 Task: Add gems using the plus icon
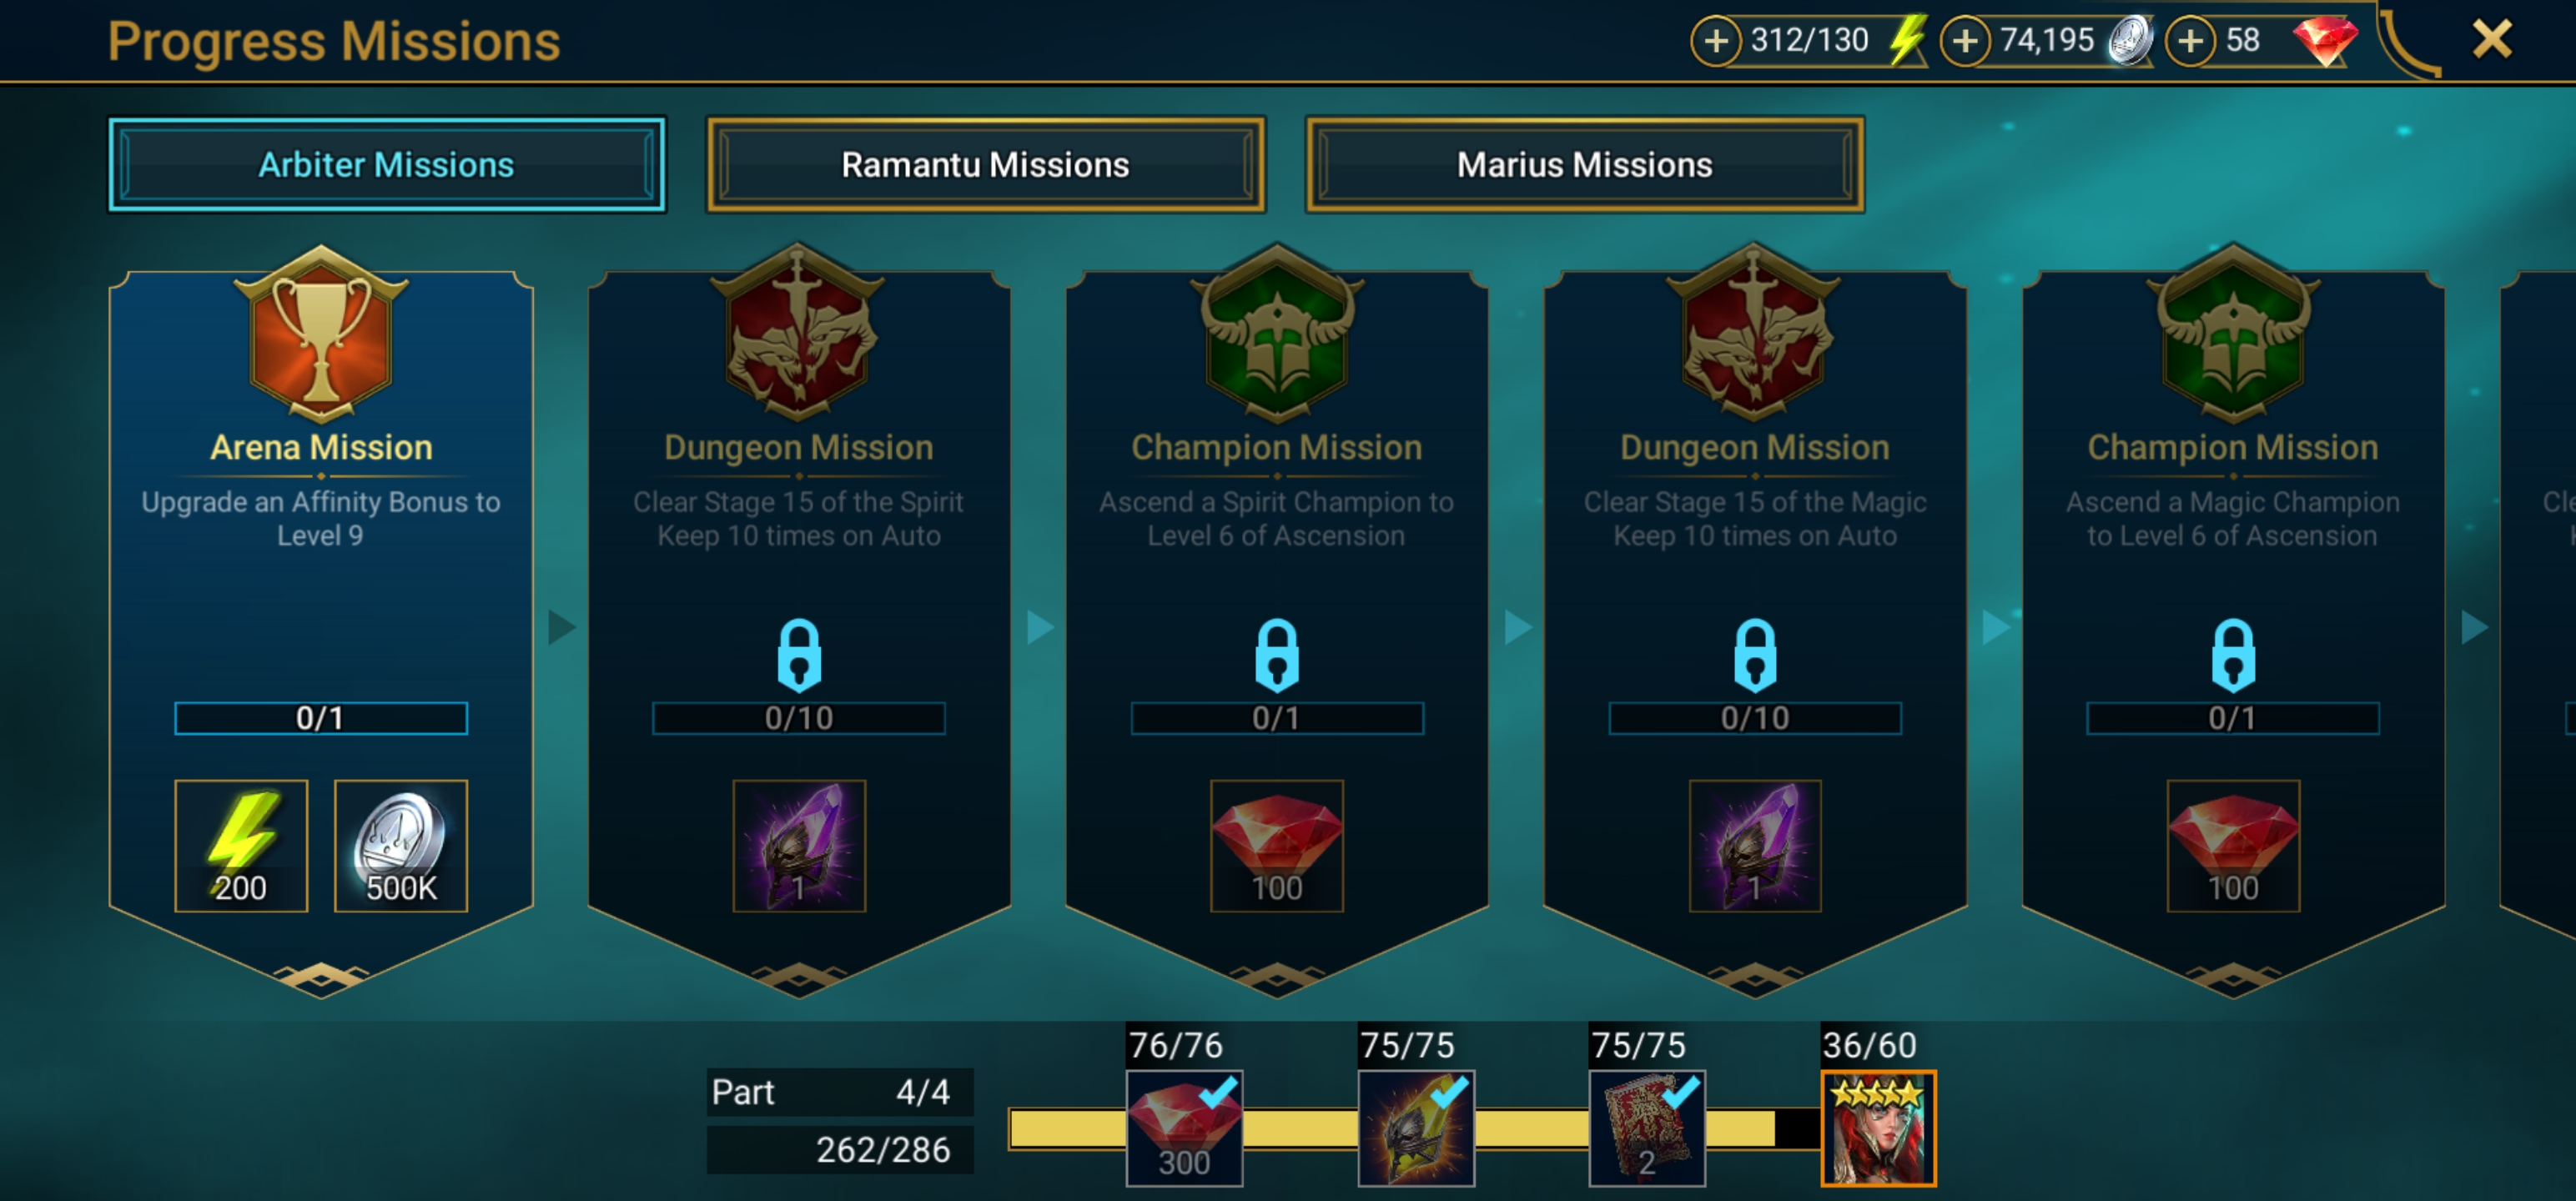tap(2191, 41)
